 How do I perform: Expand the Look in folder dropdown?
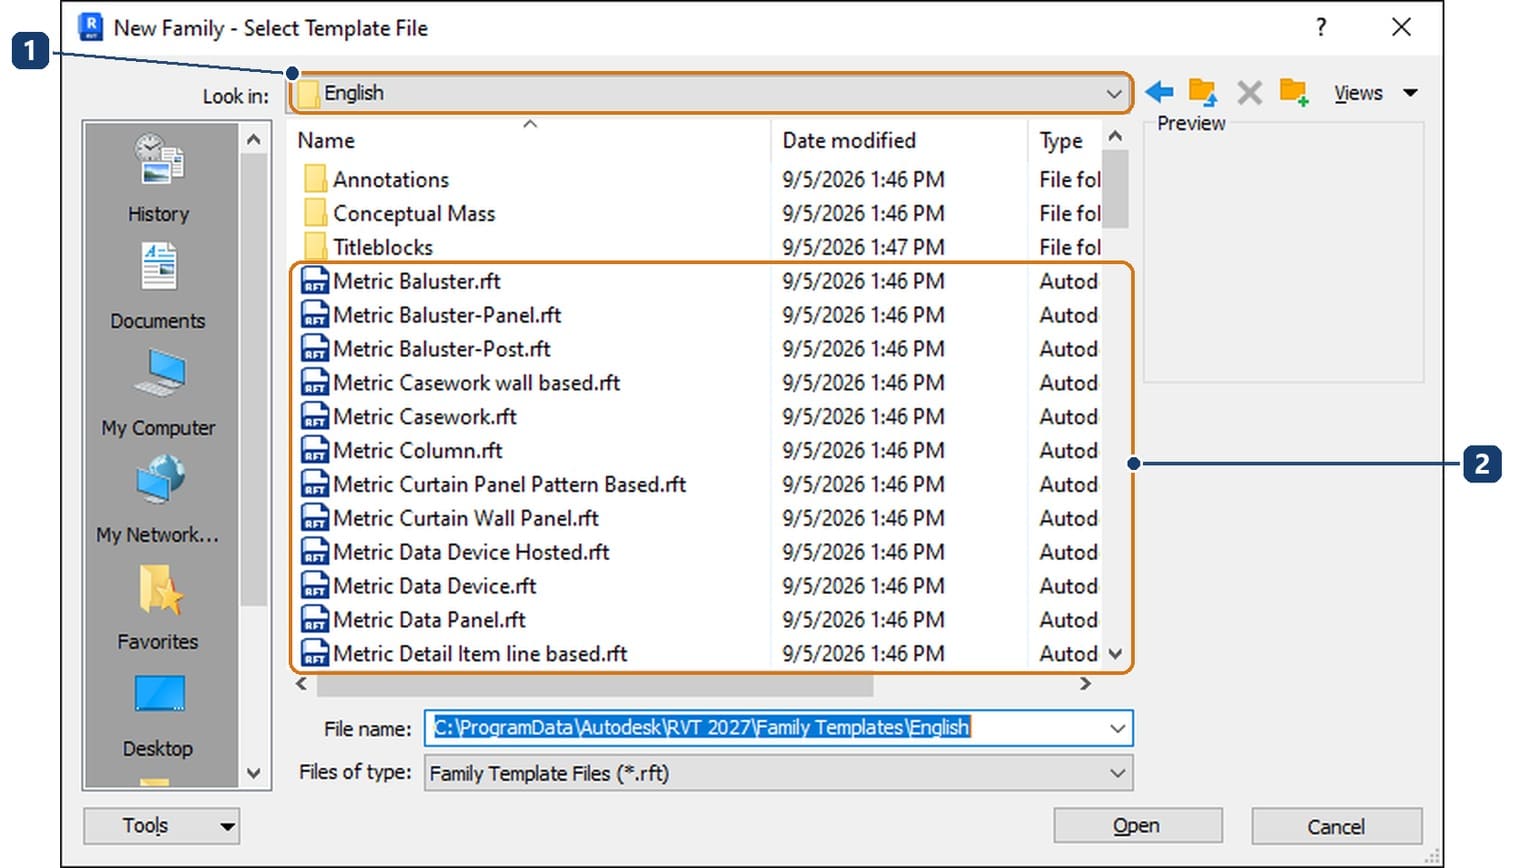[x=1114, y=93]
